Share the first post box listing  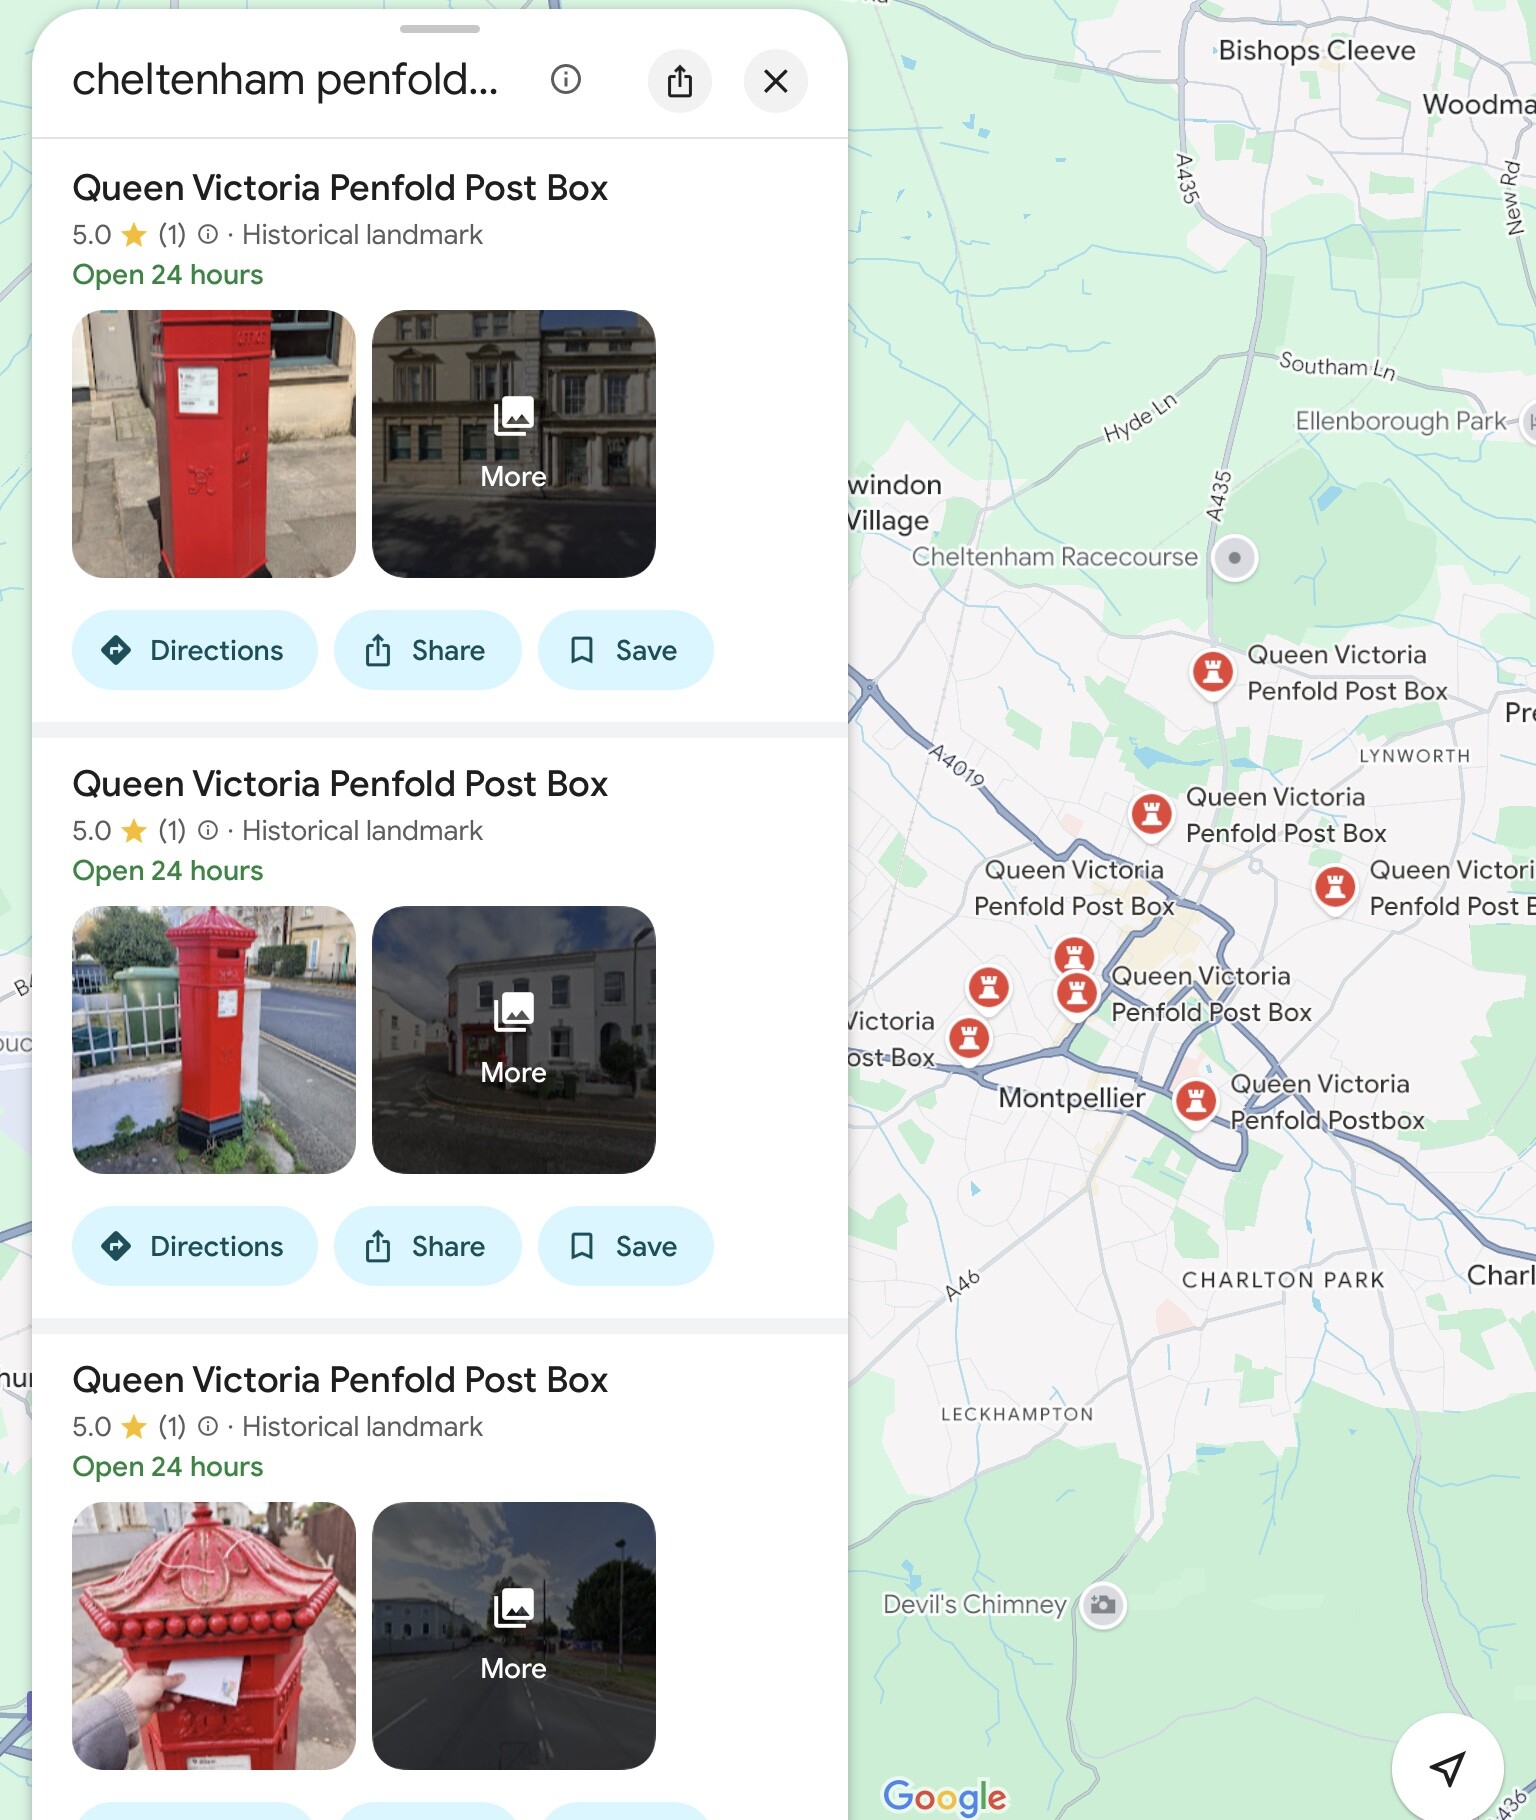tap(428, 650)
